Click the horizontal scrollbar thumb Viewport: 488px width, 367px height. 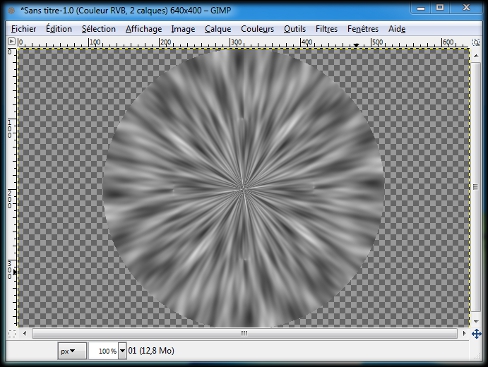pos(245,333)
